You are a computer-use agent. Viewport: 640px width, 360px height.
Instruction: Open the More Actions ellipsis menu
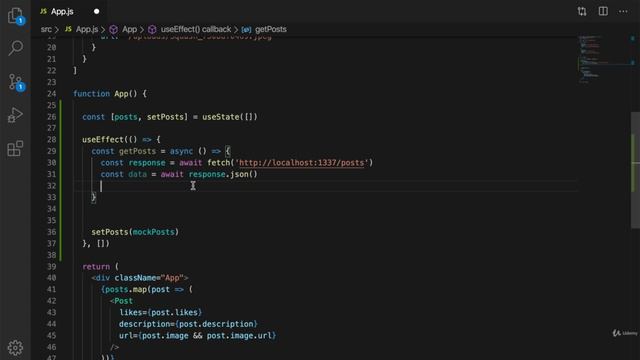pyautogui.click(x=623, y=11)
